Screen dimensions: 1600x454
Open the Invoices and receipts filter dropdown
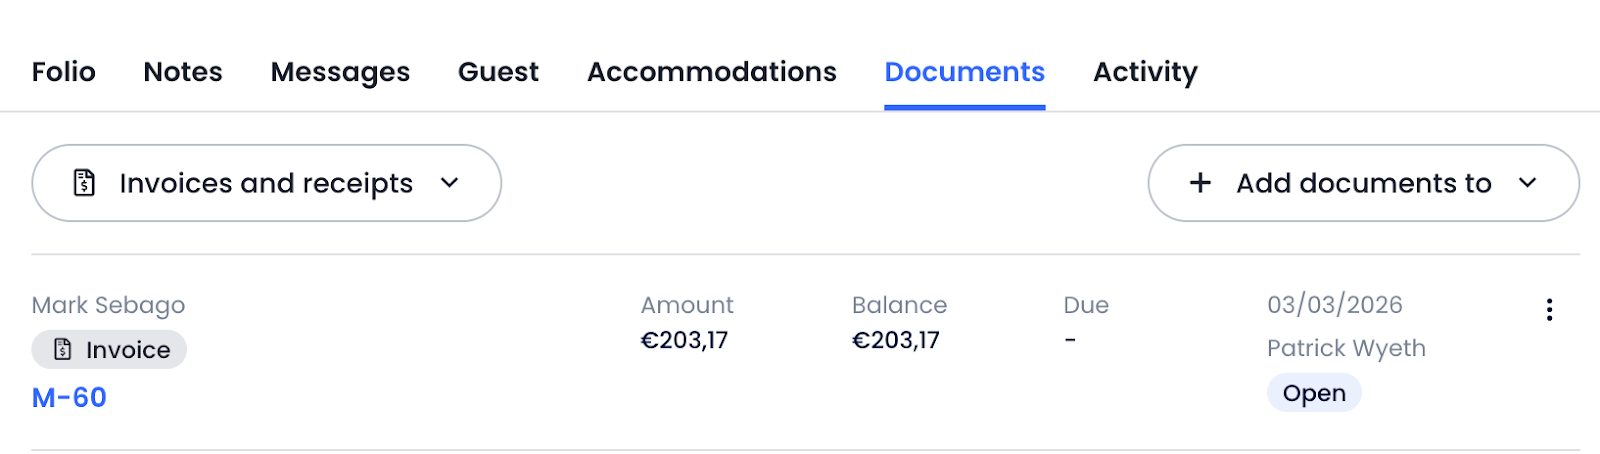[266, 183]
